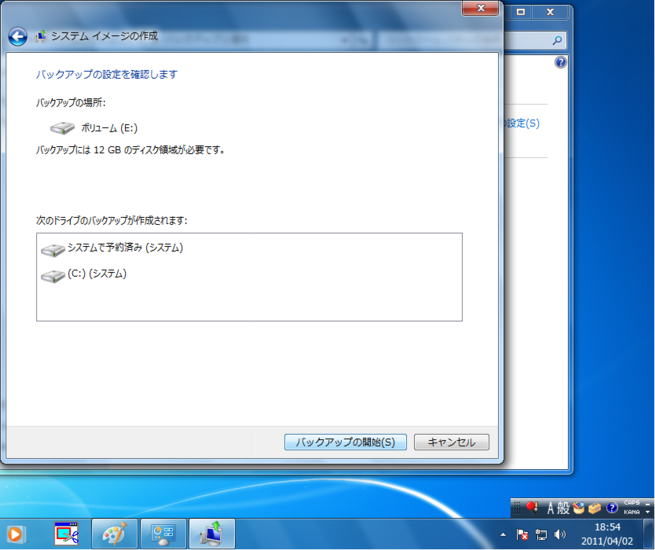Image resolution: width=655 pixels, height=550 pixels.
Task: Open IME help question icon
Action: tap(612, 508)
